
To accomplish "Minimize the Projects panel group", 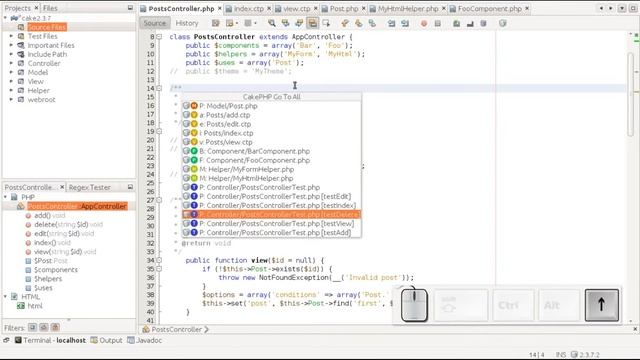I will [130, 8].
